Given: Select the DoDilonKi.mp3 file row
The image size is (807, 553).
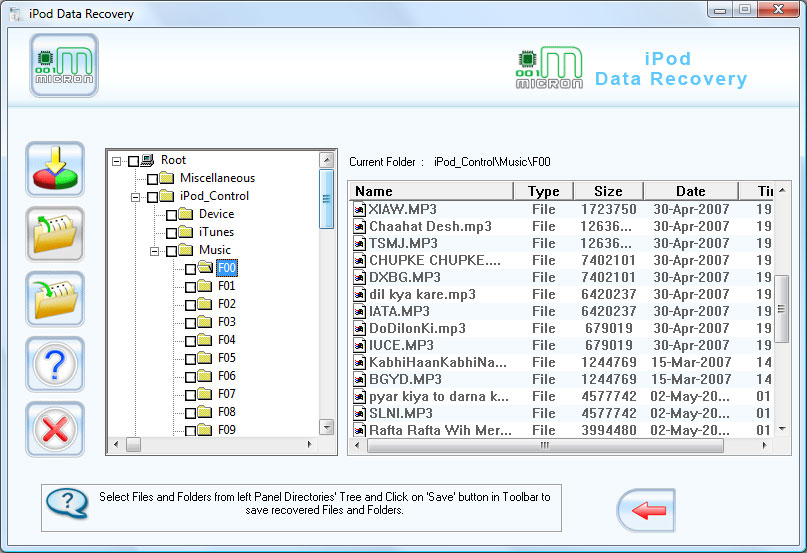Looking at the screenshot, I should coord(562,329).
